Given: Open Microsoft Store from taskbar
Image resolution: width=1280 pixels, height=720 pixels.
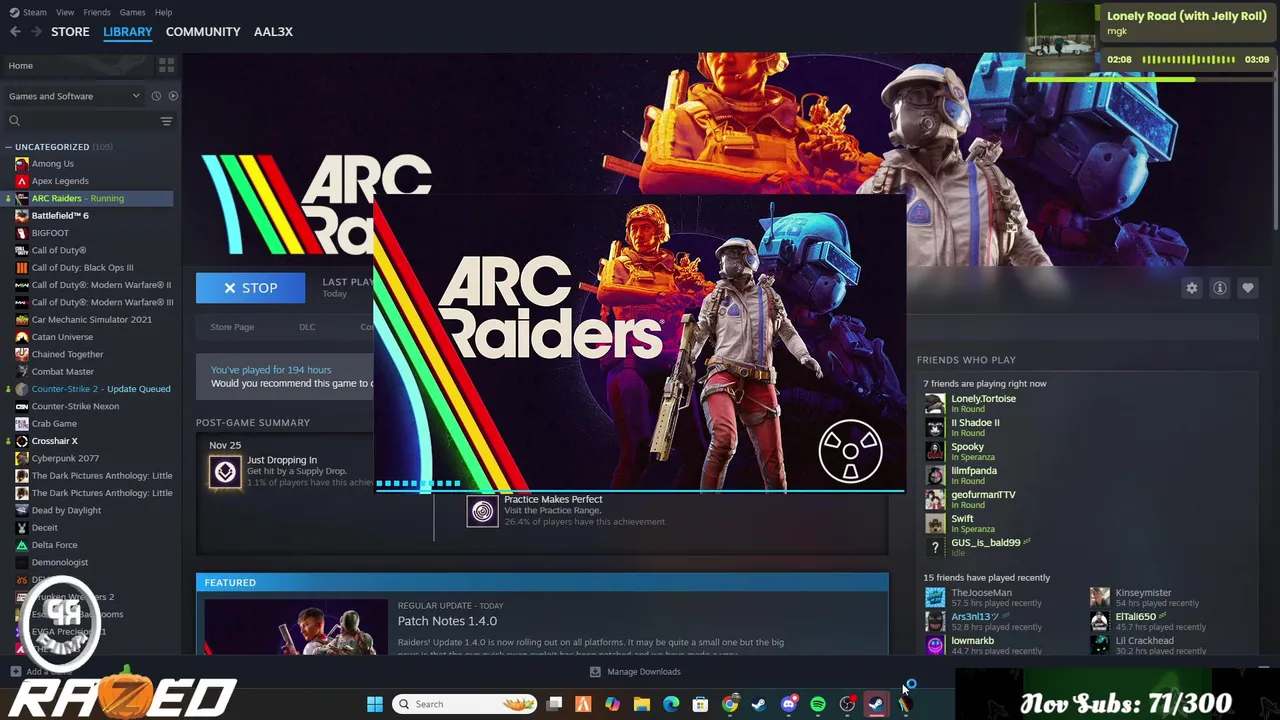Looking at the screenshot, I should 700,704.
